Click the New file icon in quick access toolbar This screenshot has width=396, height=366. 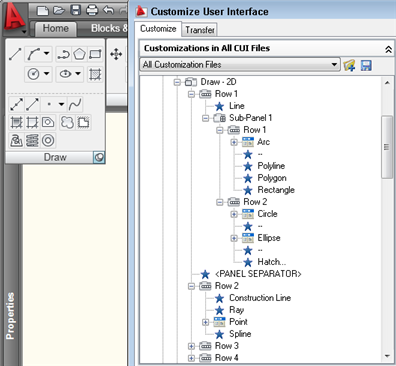[x=43, y=11]
